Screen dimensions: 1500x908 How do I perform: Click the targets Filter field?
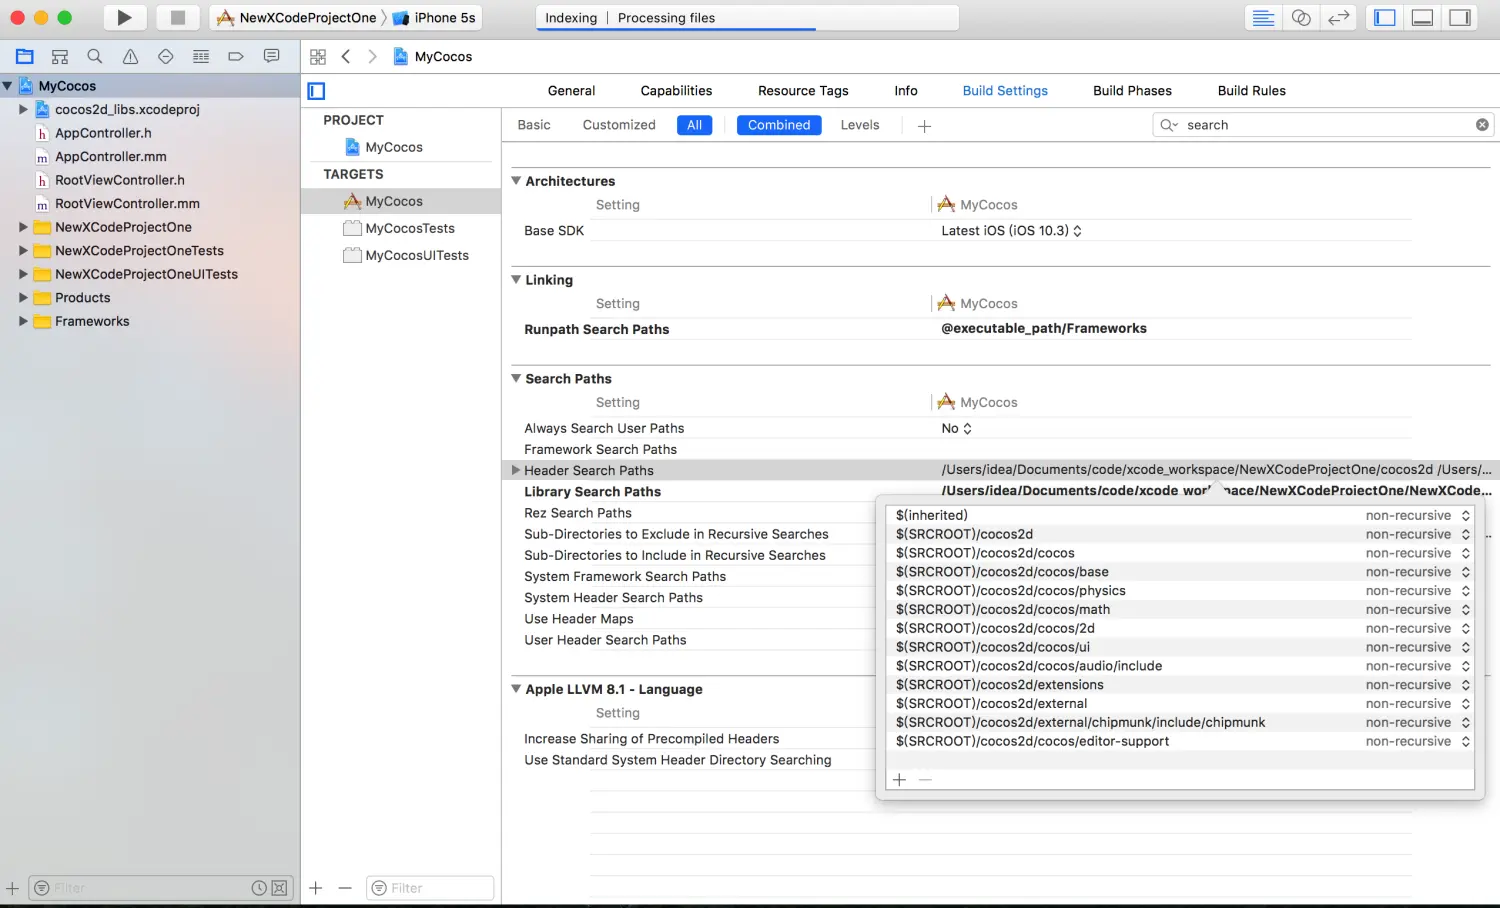[x=430, y=888]
